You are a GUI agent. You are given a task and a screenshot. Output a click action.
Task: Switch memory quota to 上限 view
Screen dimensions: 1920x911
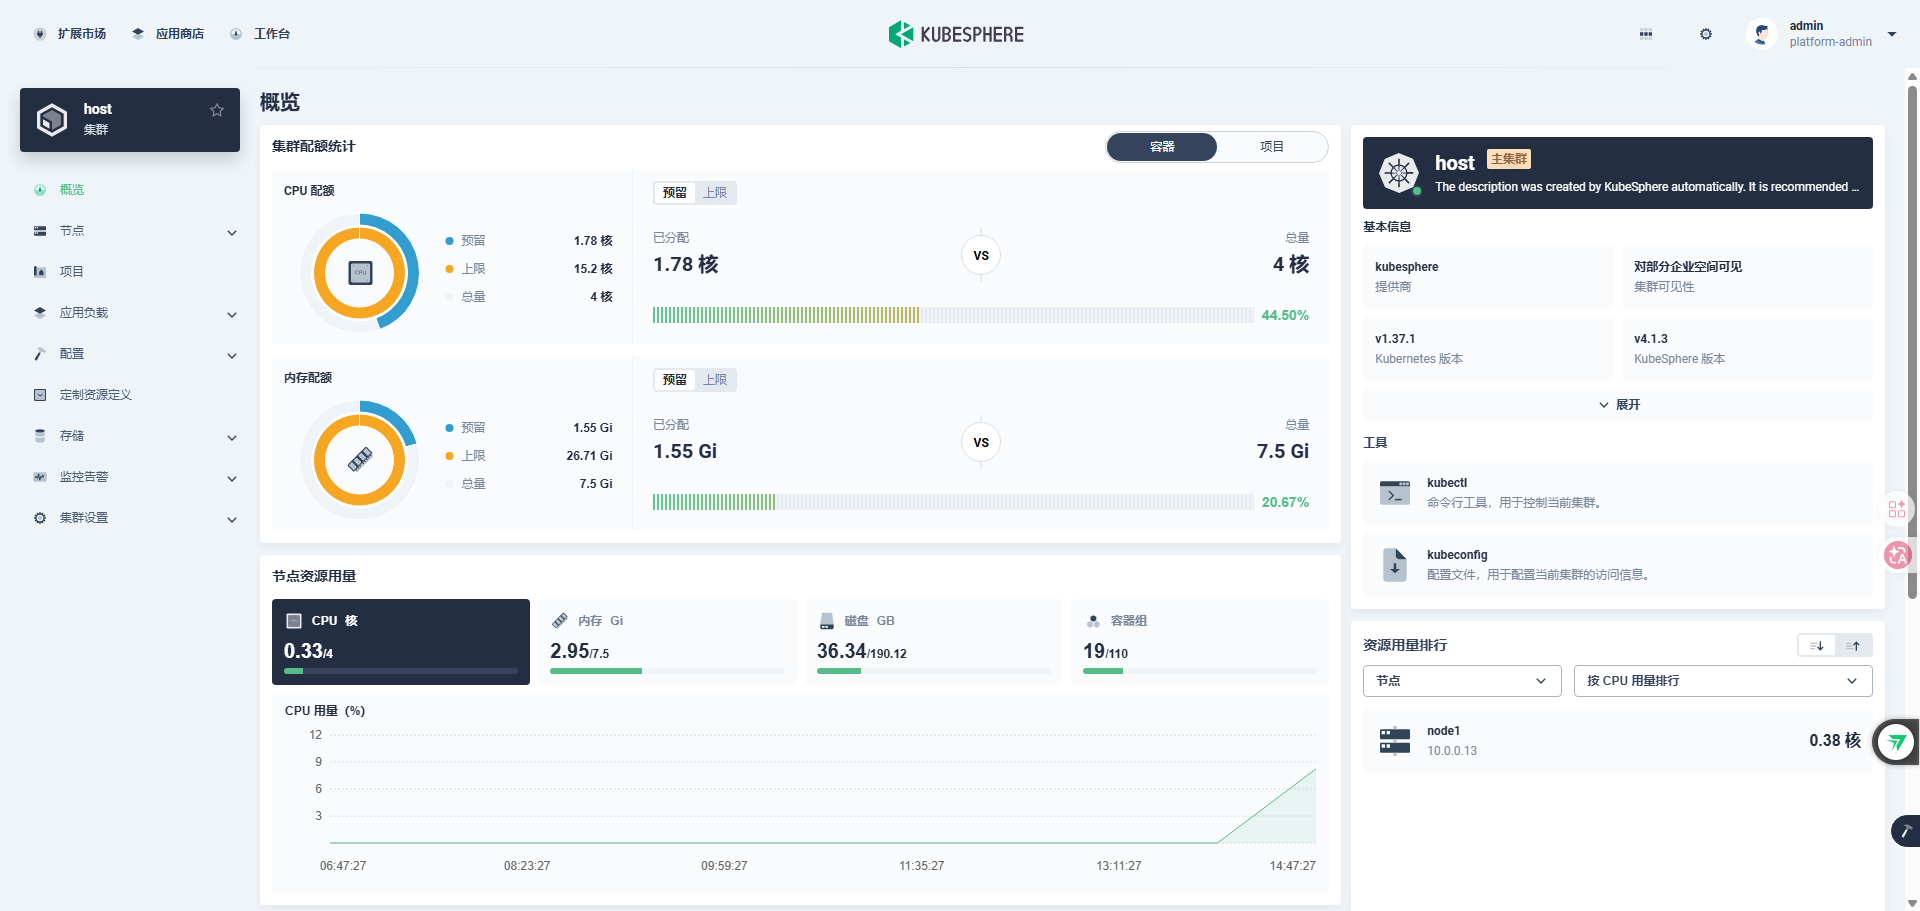tap(715, 380)
